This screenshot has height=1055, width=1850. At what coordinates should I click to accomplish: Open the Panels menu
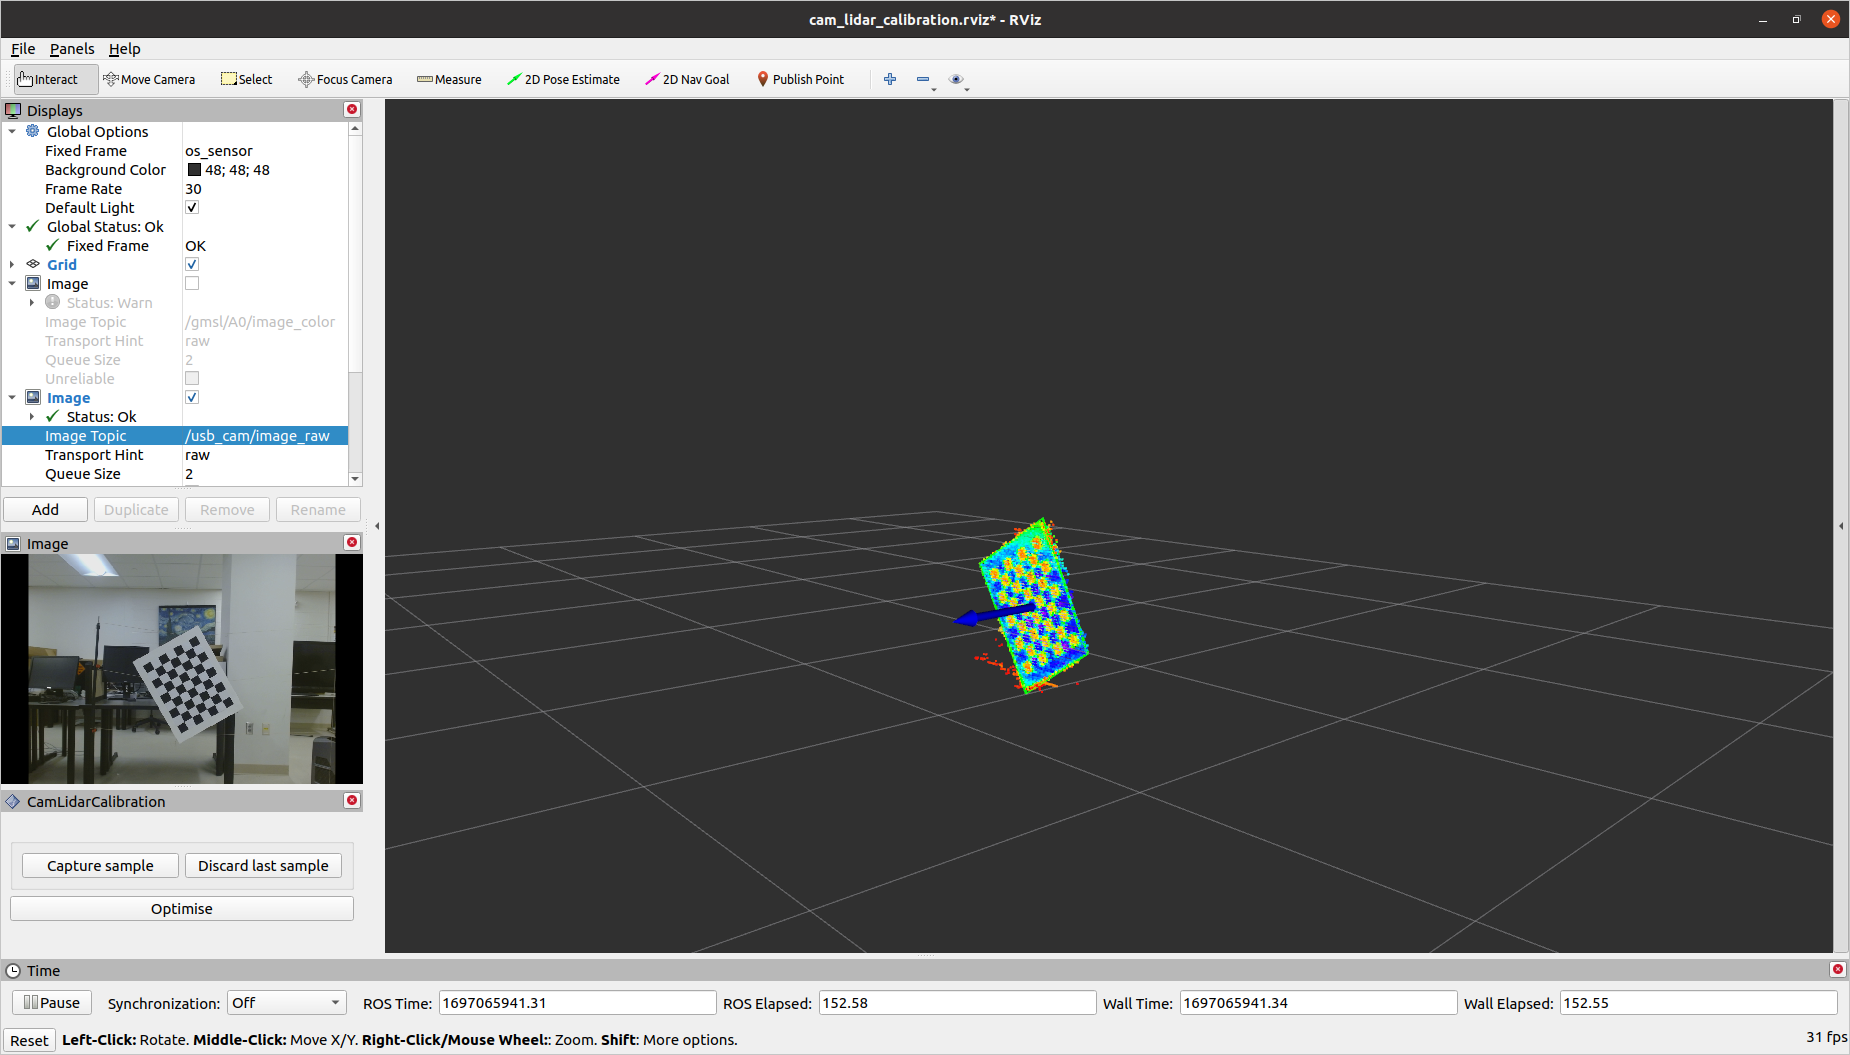[71, 48]
